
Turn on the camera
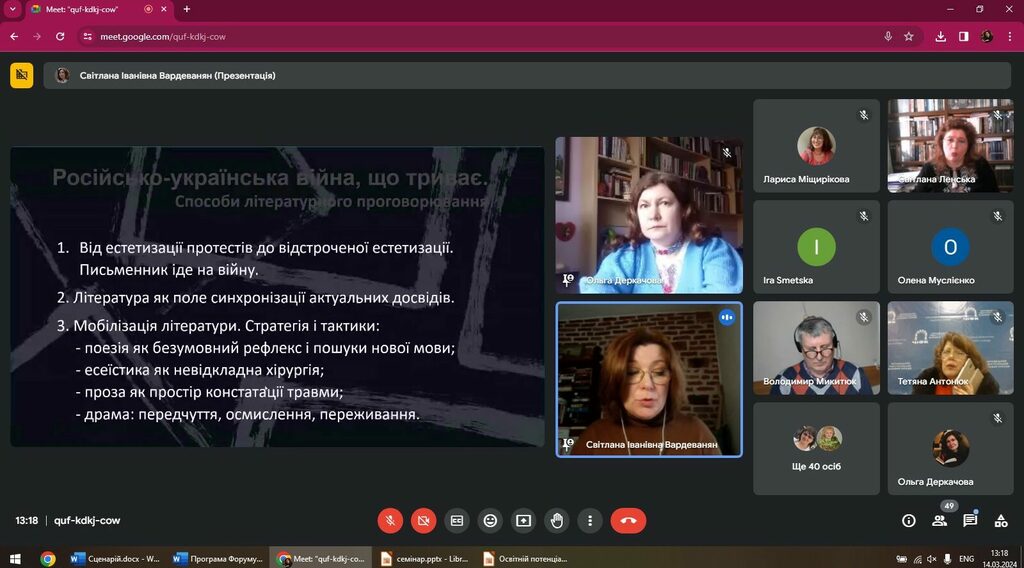423,520
